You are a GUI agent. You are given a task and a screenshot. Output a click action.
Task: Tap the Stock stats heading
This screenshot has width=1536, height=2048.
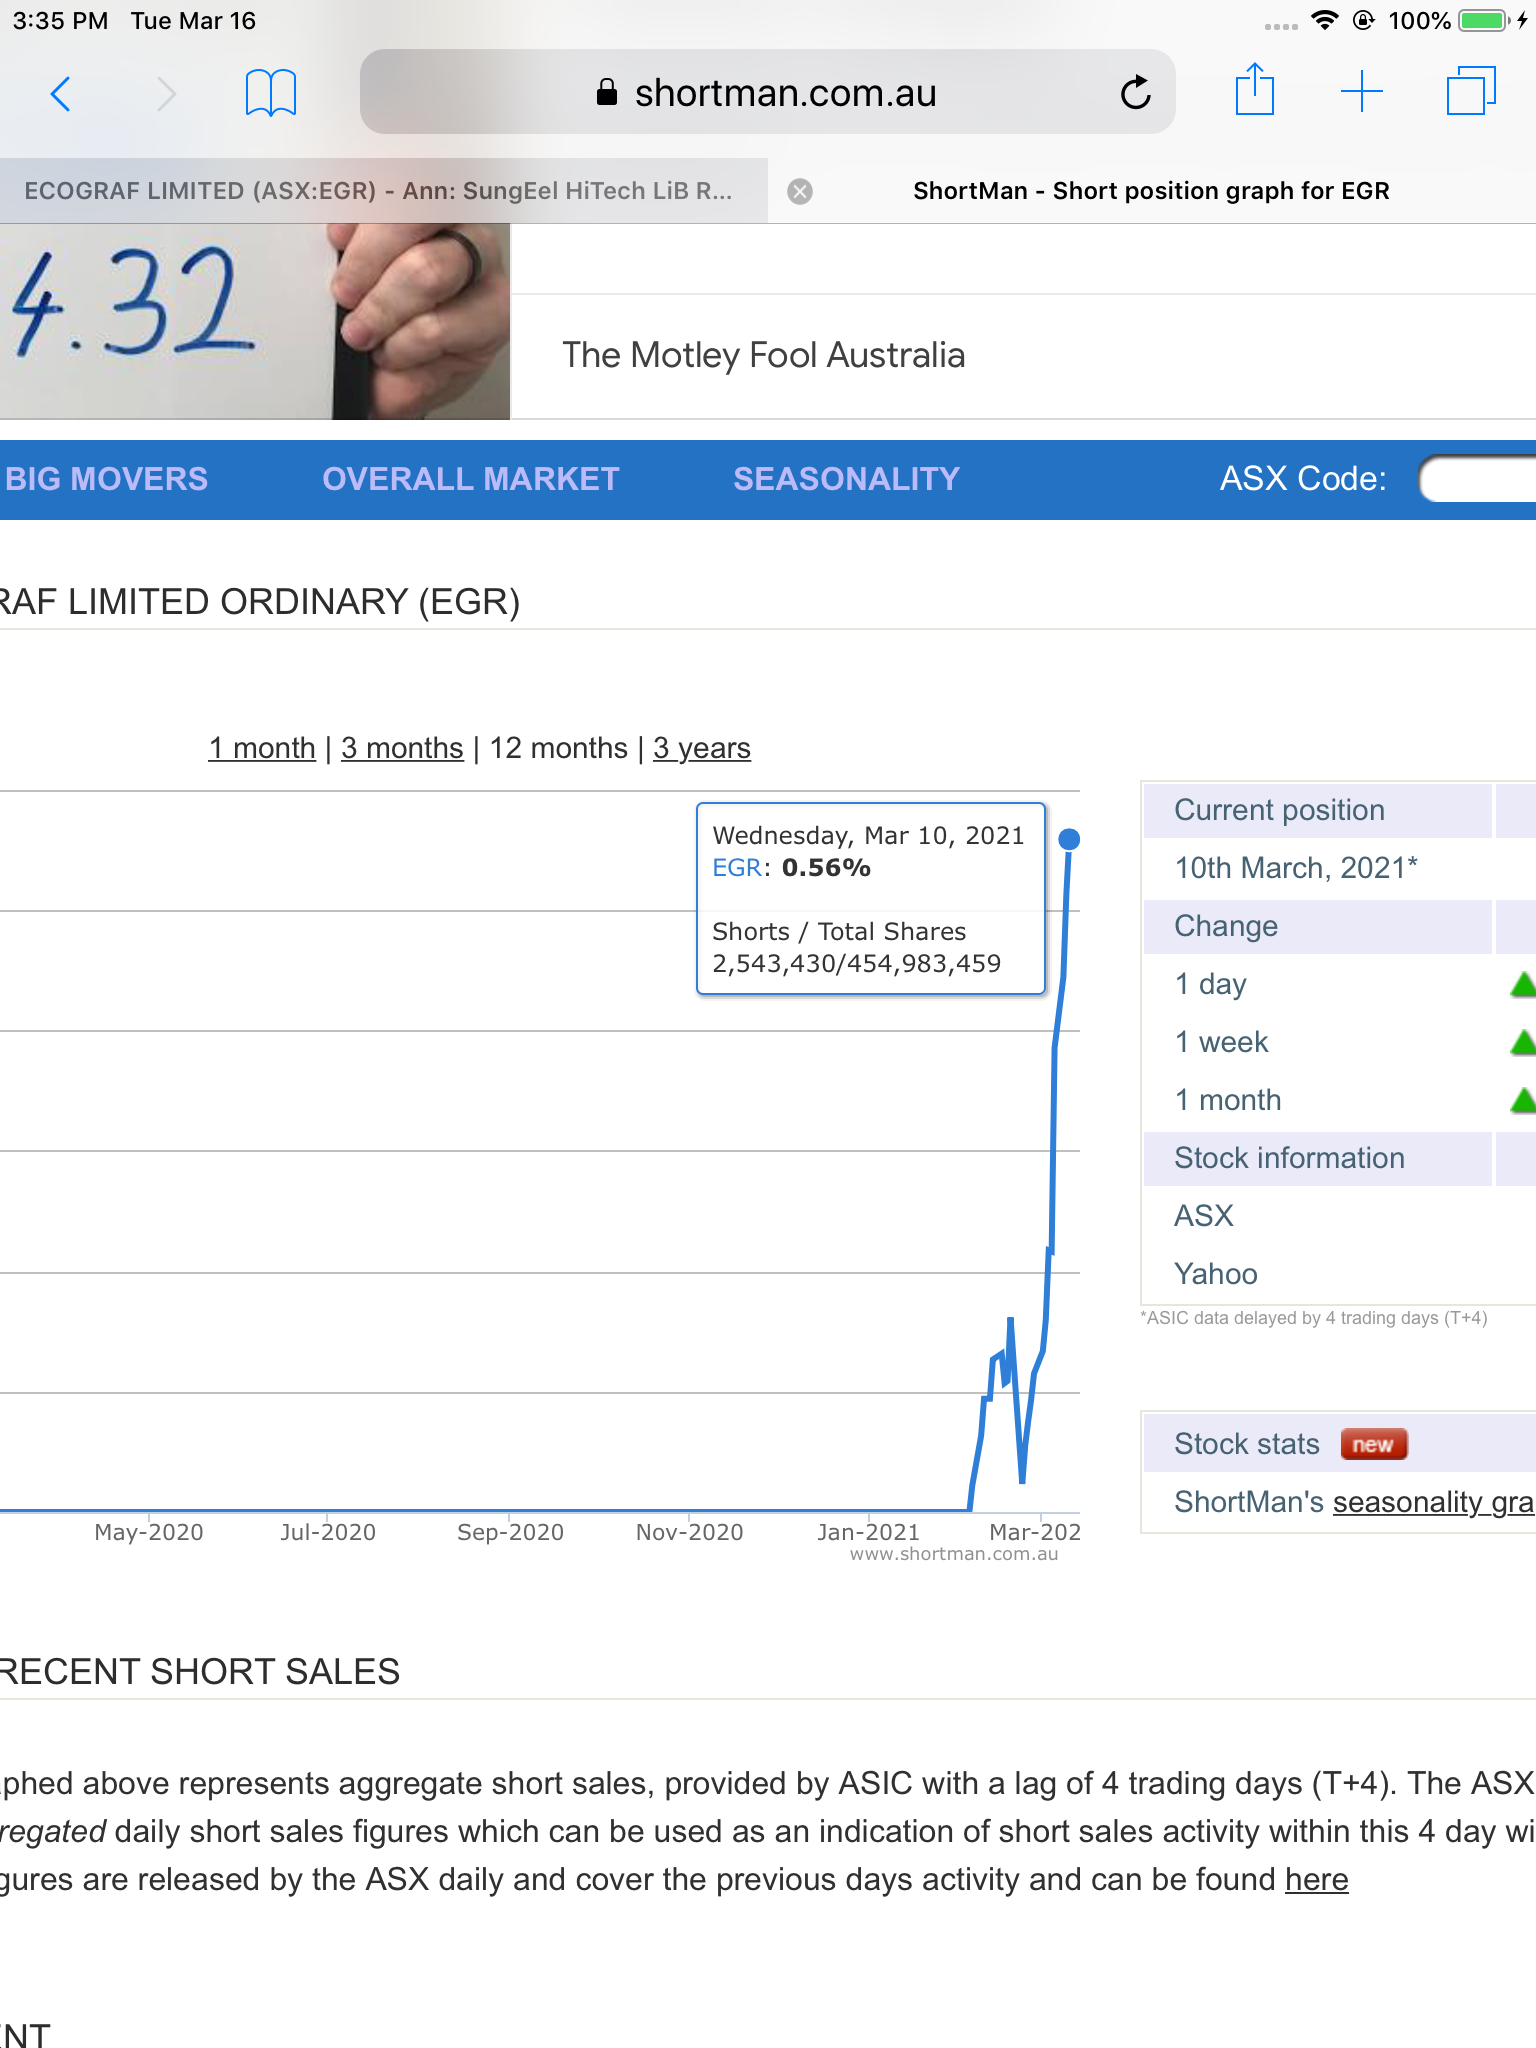[x=1246, y=1444]
